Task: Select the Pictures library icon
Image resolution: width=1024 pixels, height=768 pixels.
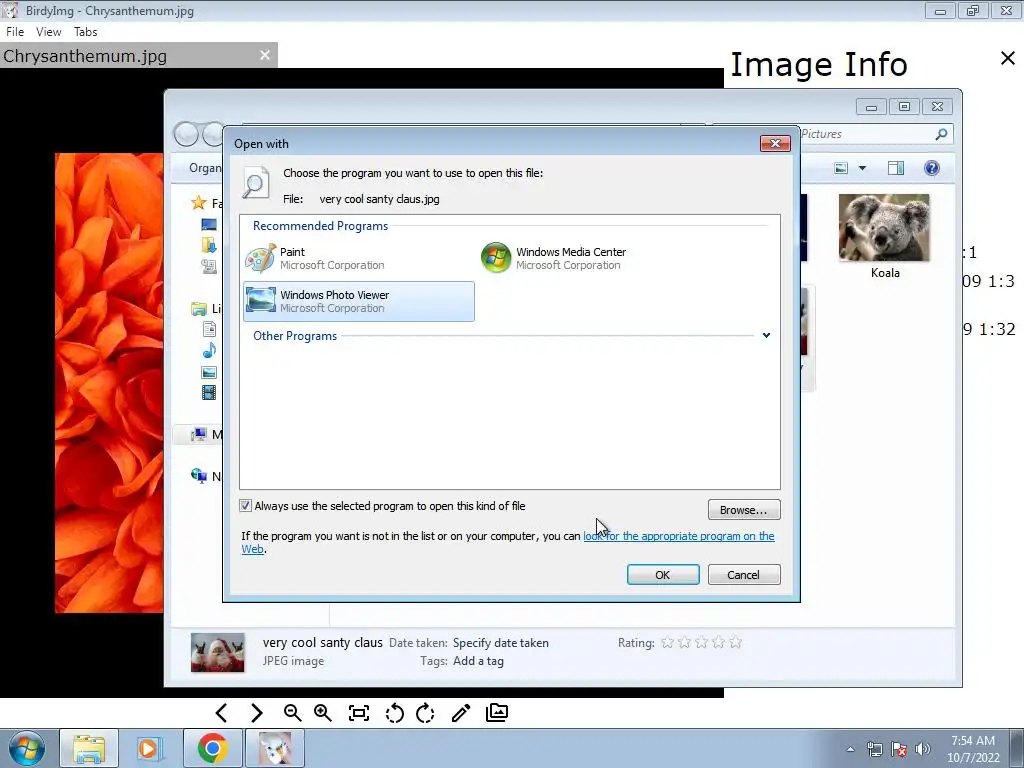Action: pyautogui.click(x=209, y=372)
